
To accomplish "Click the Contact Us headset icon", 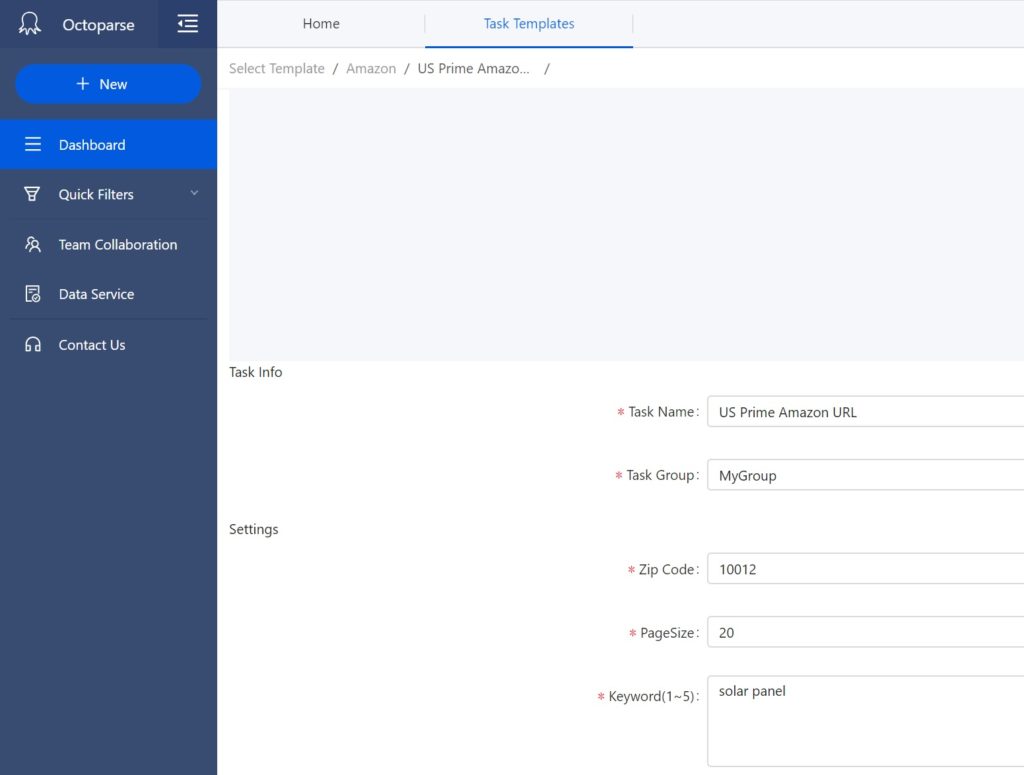I will [33, 344].
